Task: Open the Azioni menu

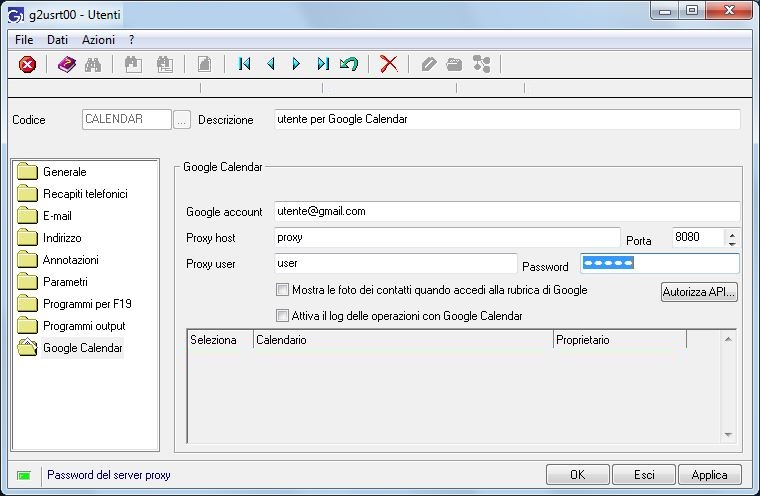Action: pyautogui.click(x=98, y=40)
